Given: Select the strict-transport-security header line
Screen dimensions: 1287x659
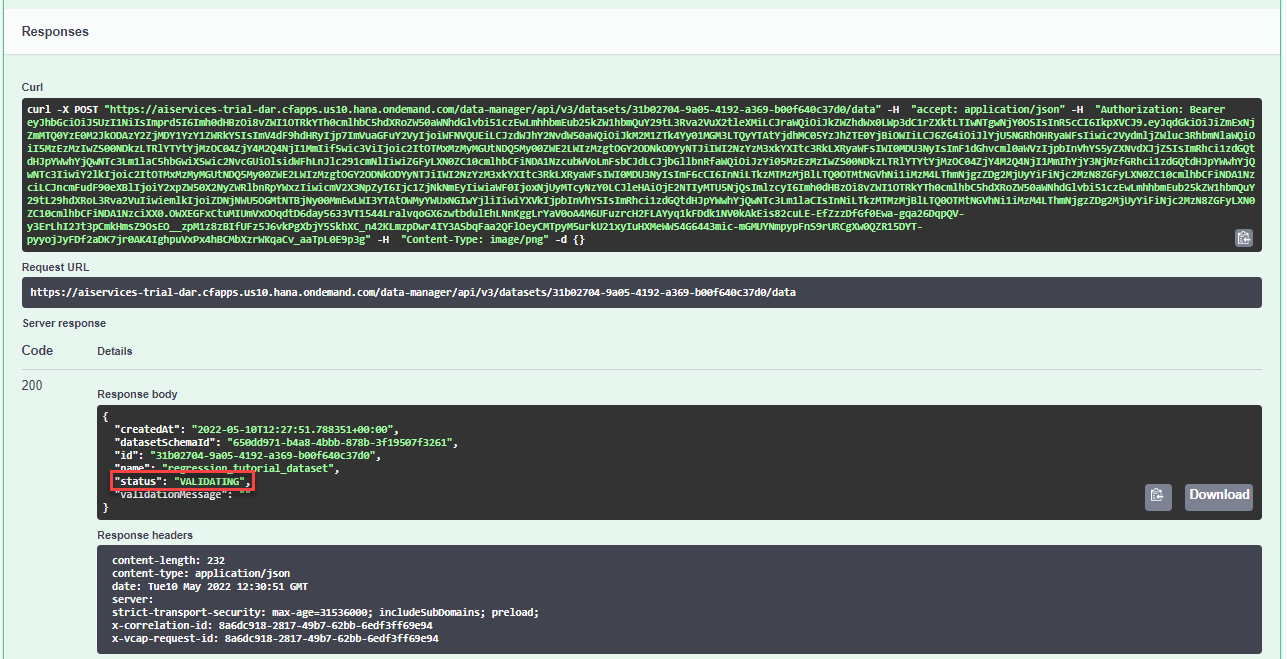Looking at the screenshot, I should 326,612.
